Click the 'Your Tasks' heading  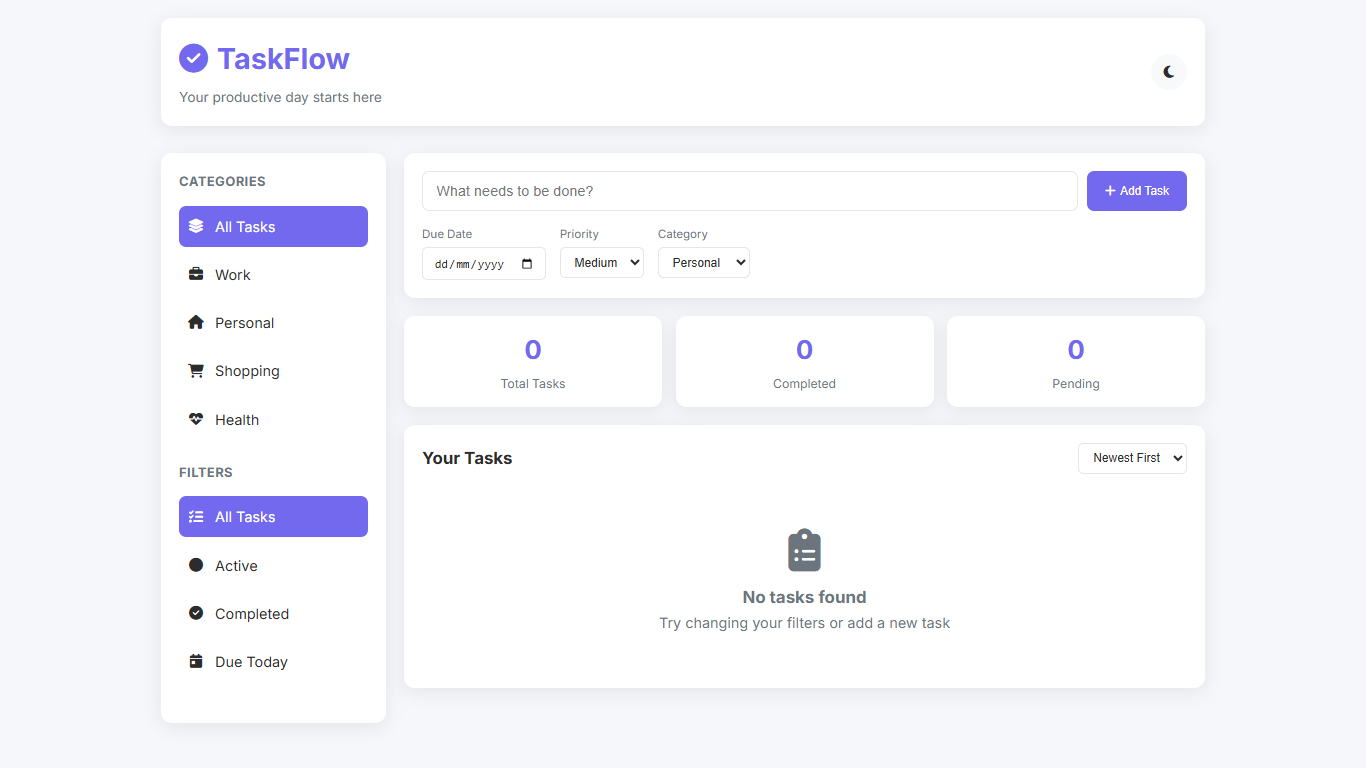point(467,458)
